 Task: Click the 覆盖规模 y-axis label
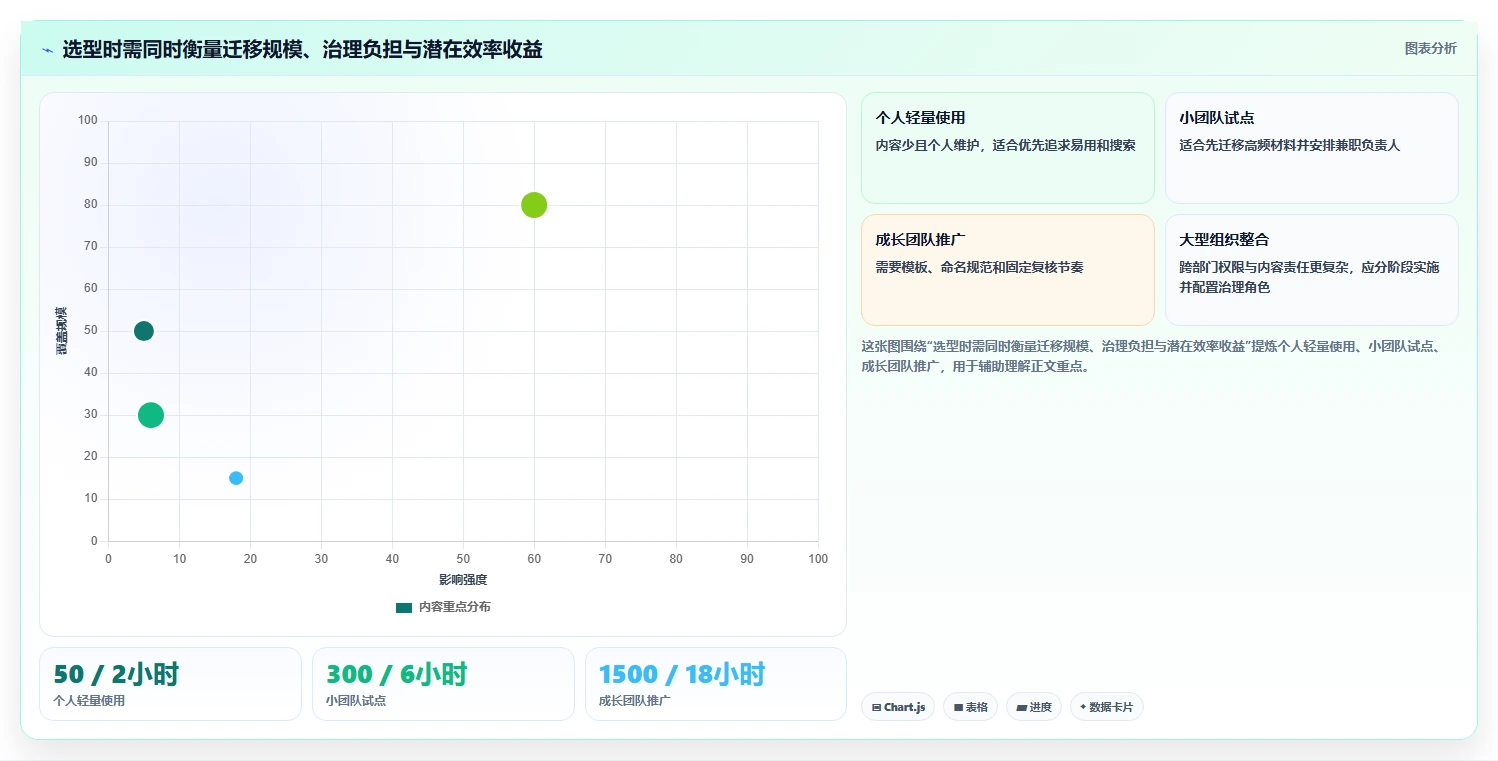pyautogui.click(x=61, y=331)
